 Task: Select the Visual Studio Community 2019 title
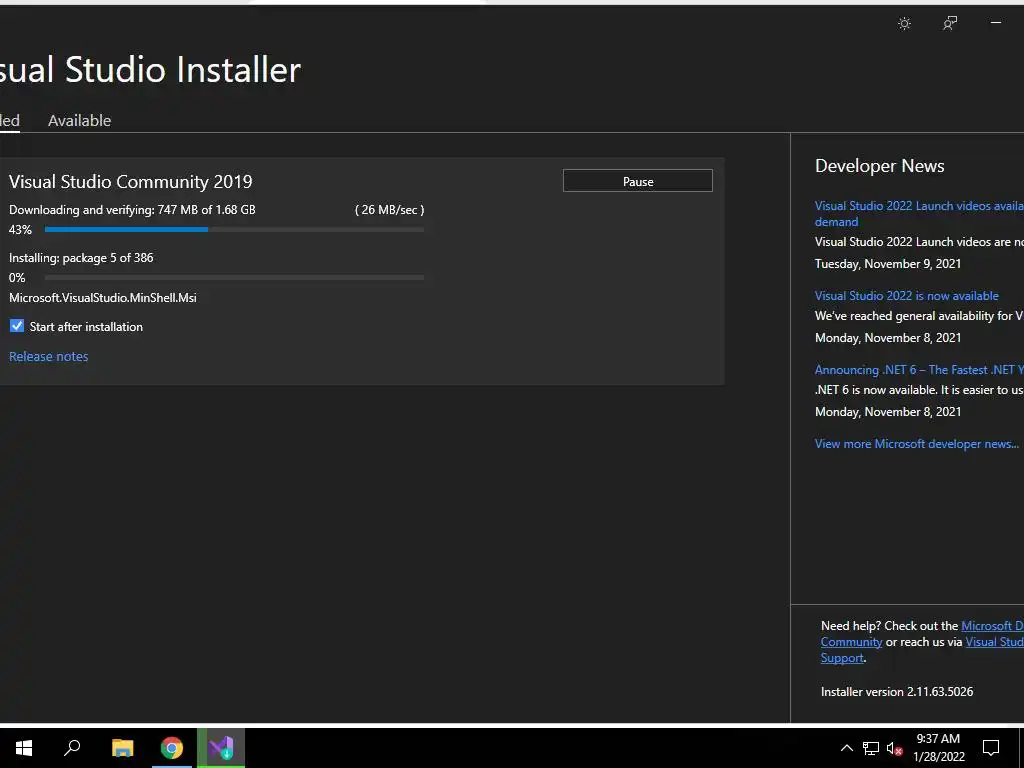[131, 182]
